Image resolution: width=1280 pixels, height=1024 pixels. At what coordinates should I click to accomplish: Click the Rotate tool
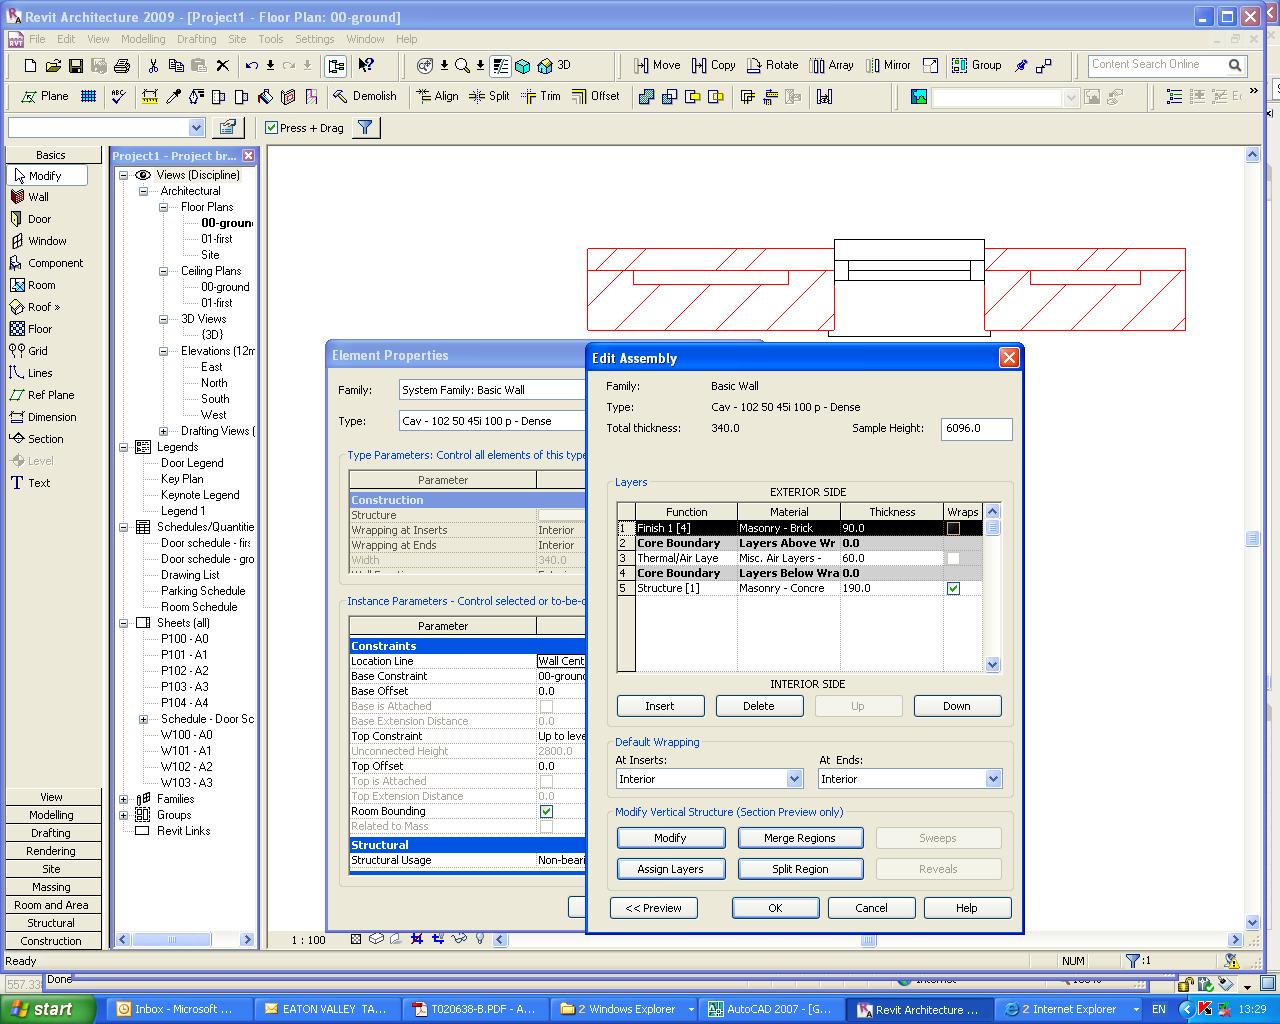(771, 65)
